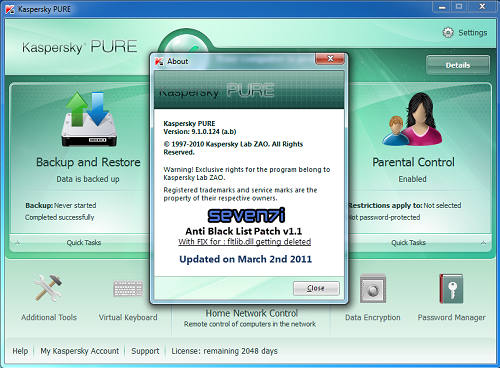This screenshot has height=368, width=500.
Task: Expand Quick Tasks under Backup and Restore
Action: pyautogui.click(x=84, y=243)
